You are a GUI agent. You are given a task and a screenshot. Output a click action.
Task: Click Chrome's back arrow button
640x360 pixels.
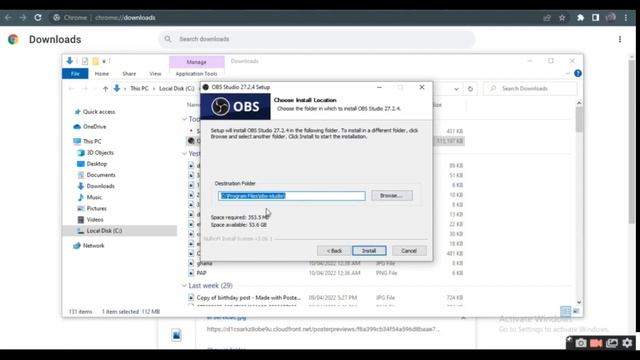click(x=8, y=18)
